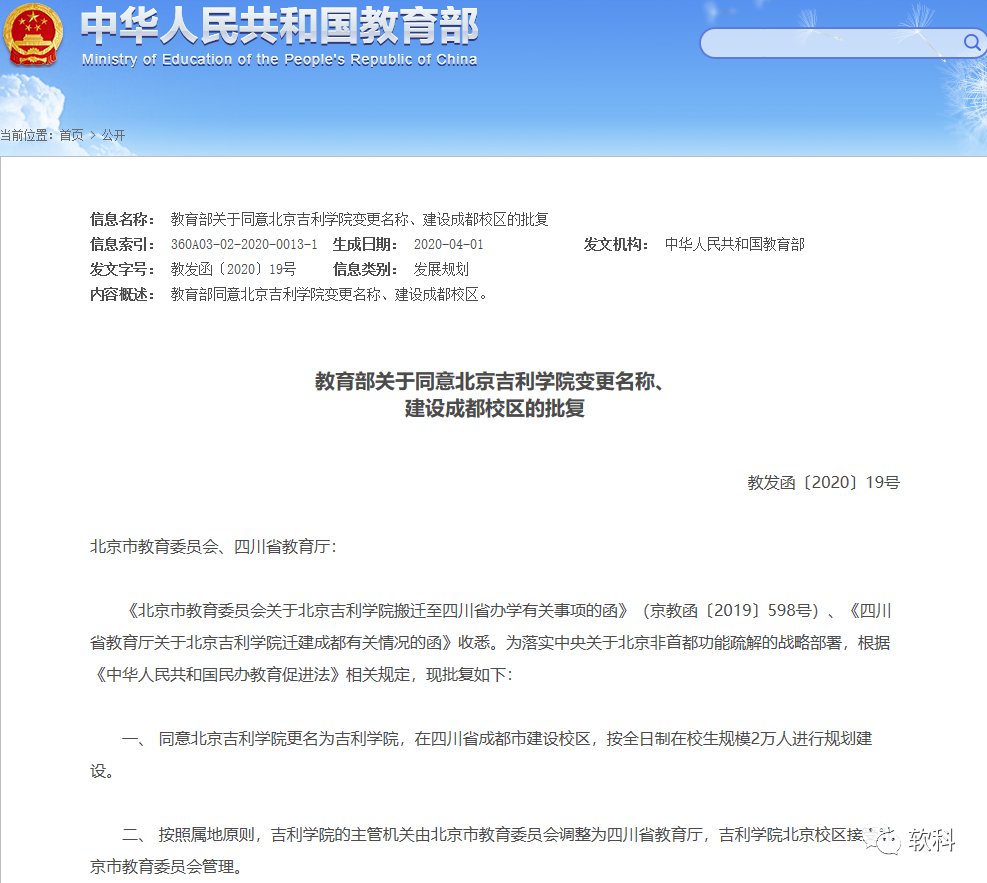
Task: Select the category value 发展规划
Action: (x=441, y=269)
